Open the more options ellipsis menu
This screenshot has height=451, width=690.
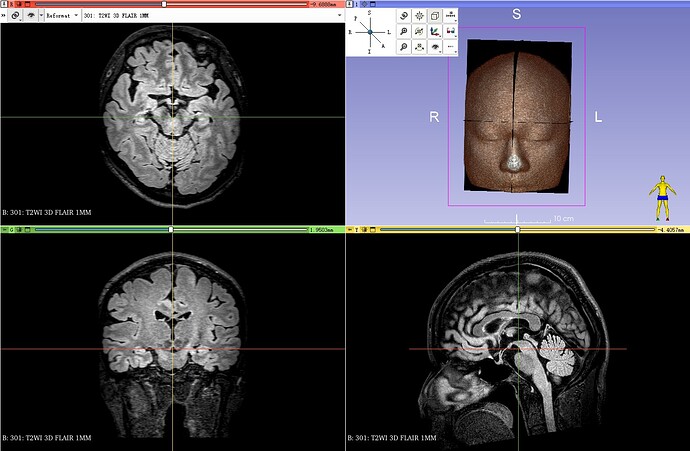pyautogui.click(x=450, y=47)
